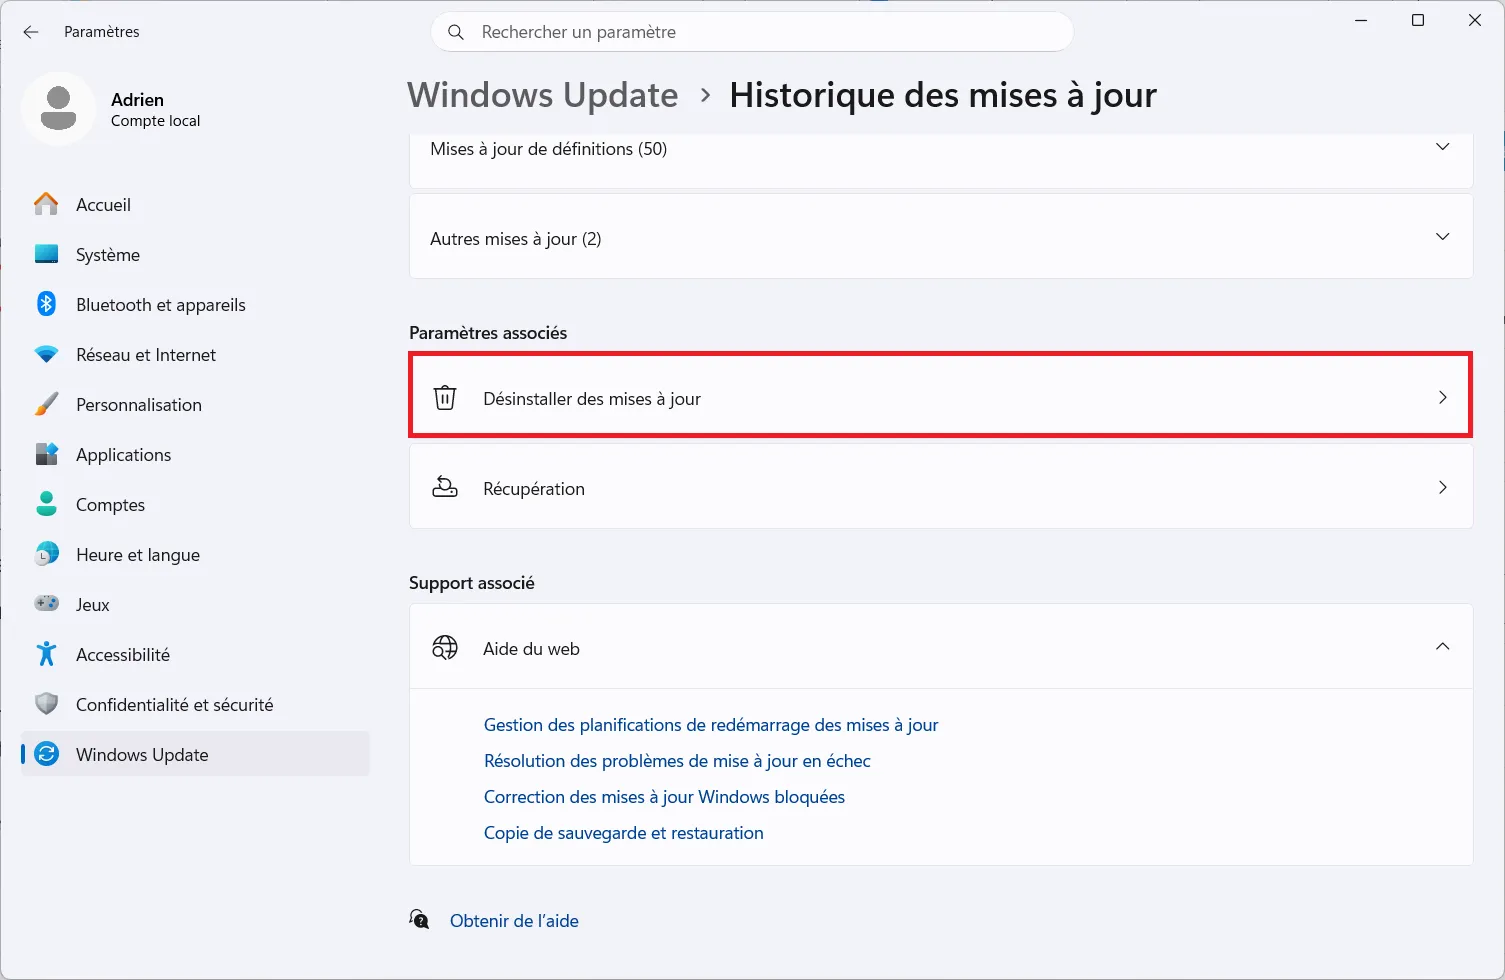This screenshot has height=980, width=1505.
Task: Follow the Copie de sauvegarde et restauration link
Action: 623,832
